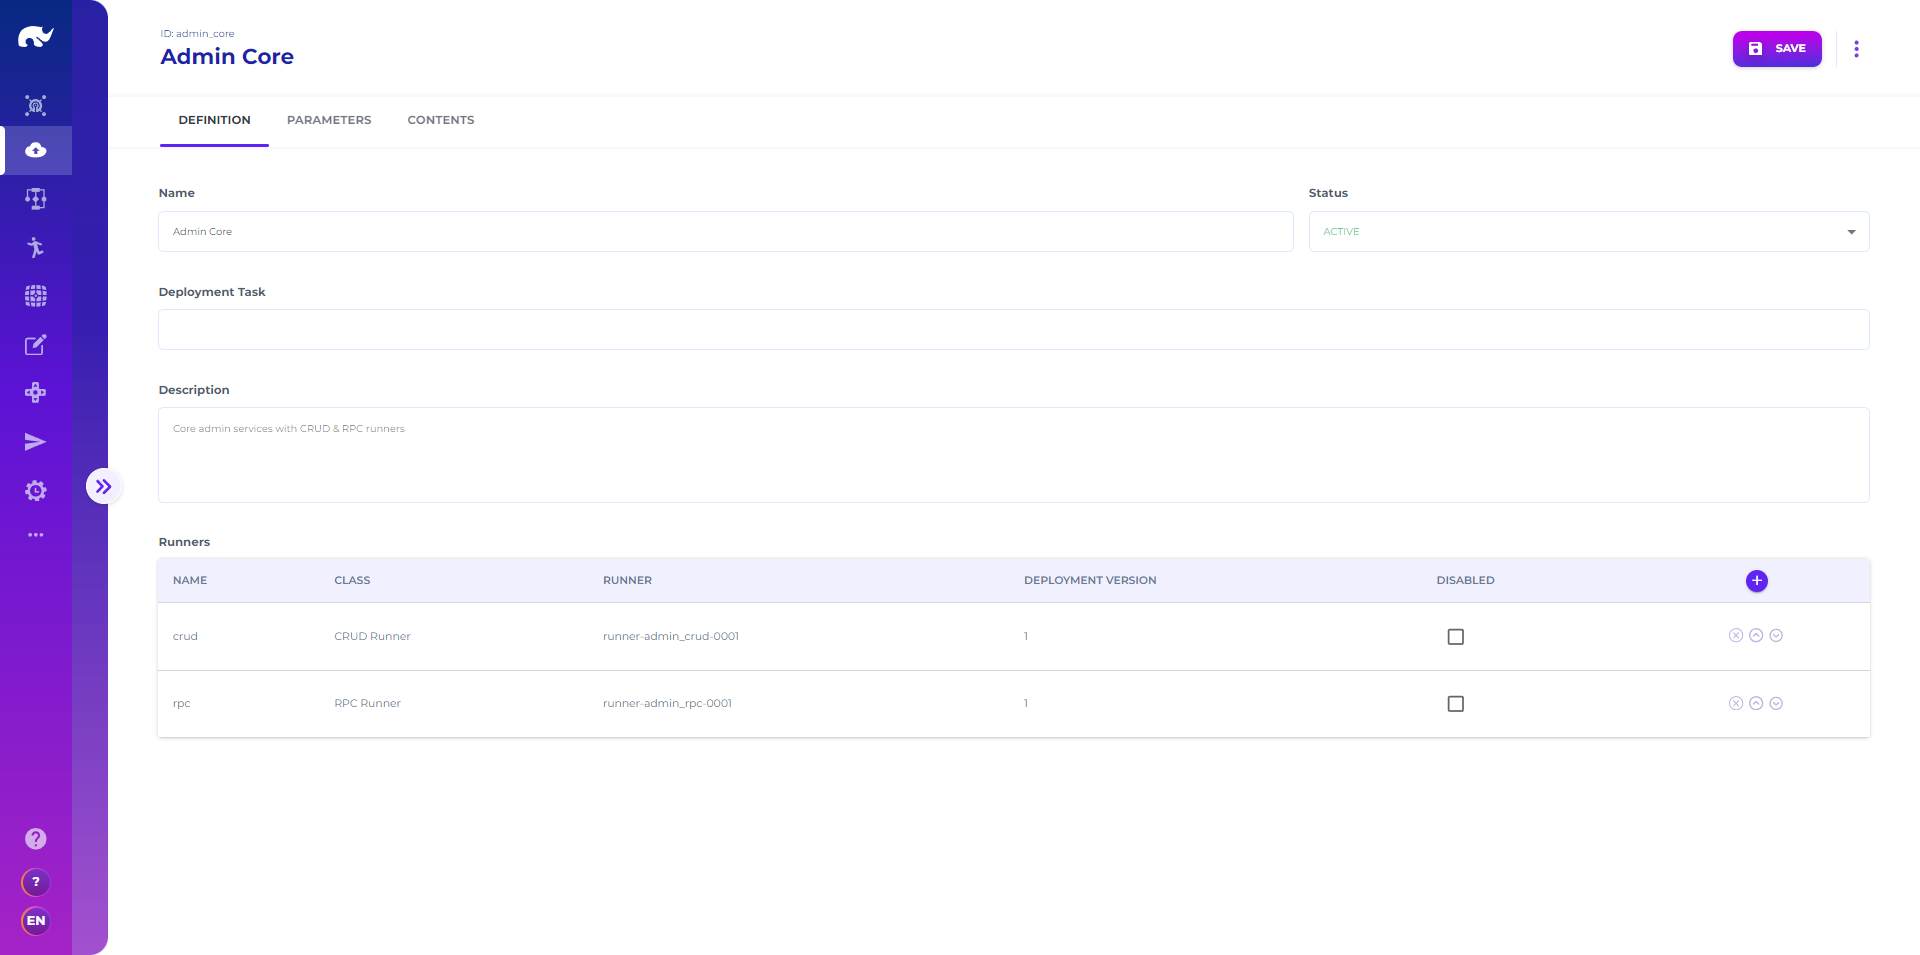This screenshot has width=1920, height=955.
Task: Remove the crud runner with X icon
Action: (x=1736, y=636)
